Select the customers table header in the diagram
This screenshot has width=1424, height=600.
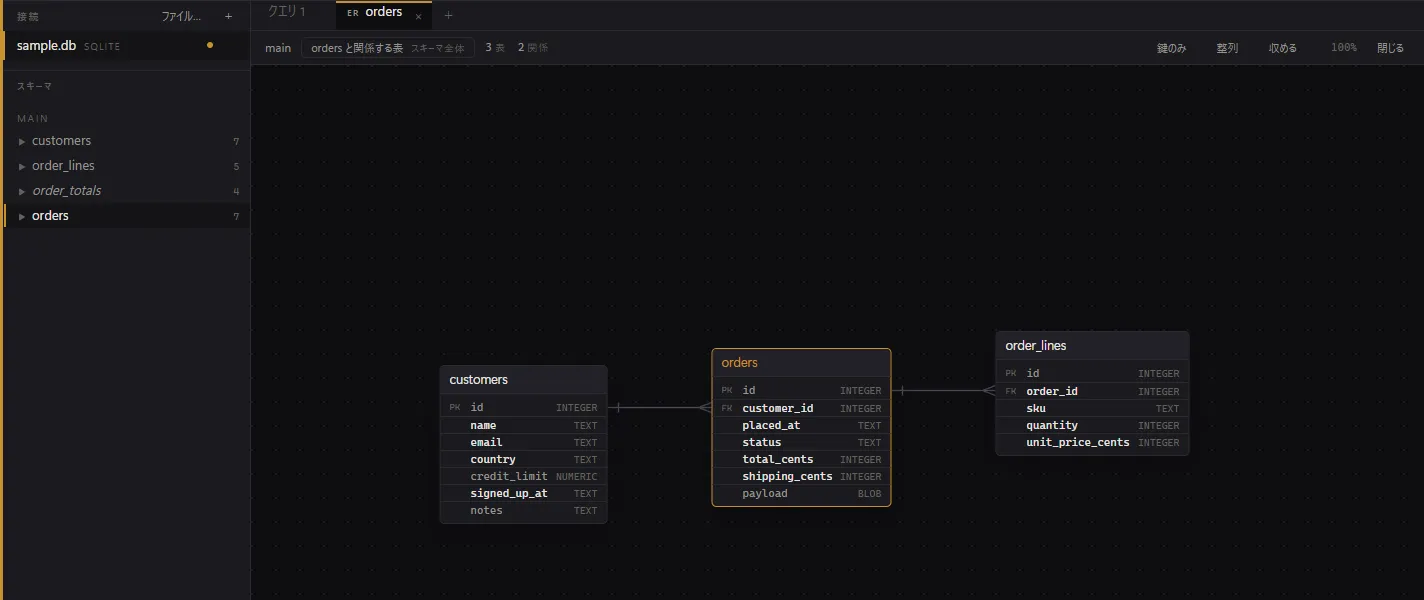523,380
